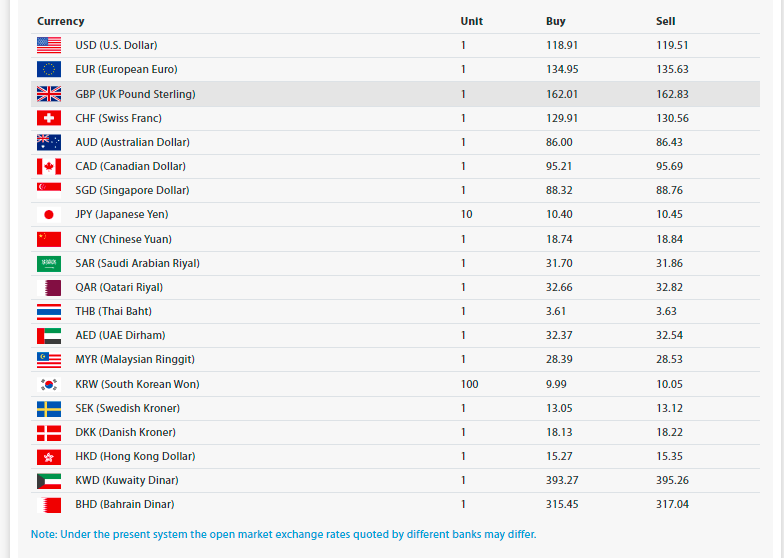Image resolution: width=784 pixels, height=558 pixels.
Task: Click the Canadian maple leaf flag
Action: (x=49, y=166)
